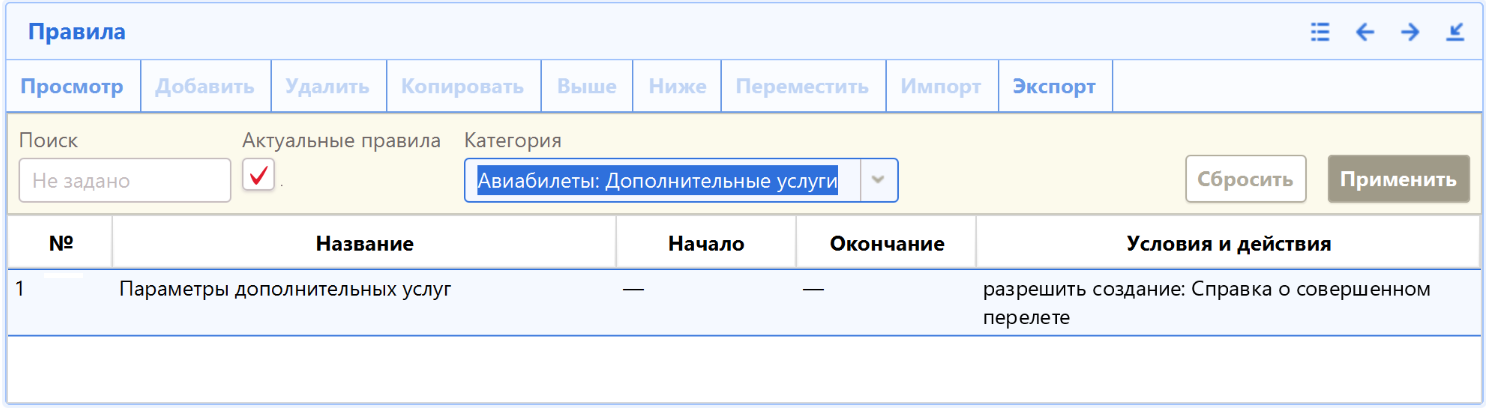Select the Параметры дополнительных услуг row
This screenshot has width=1486, height=408.
(285, 290)
